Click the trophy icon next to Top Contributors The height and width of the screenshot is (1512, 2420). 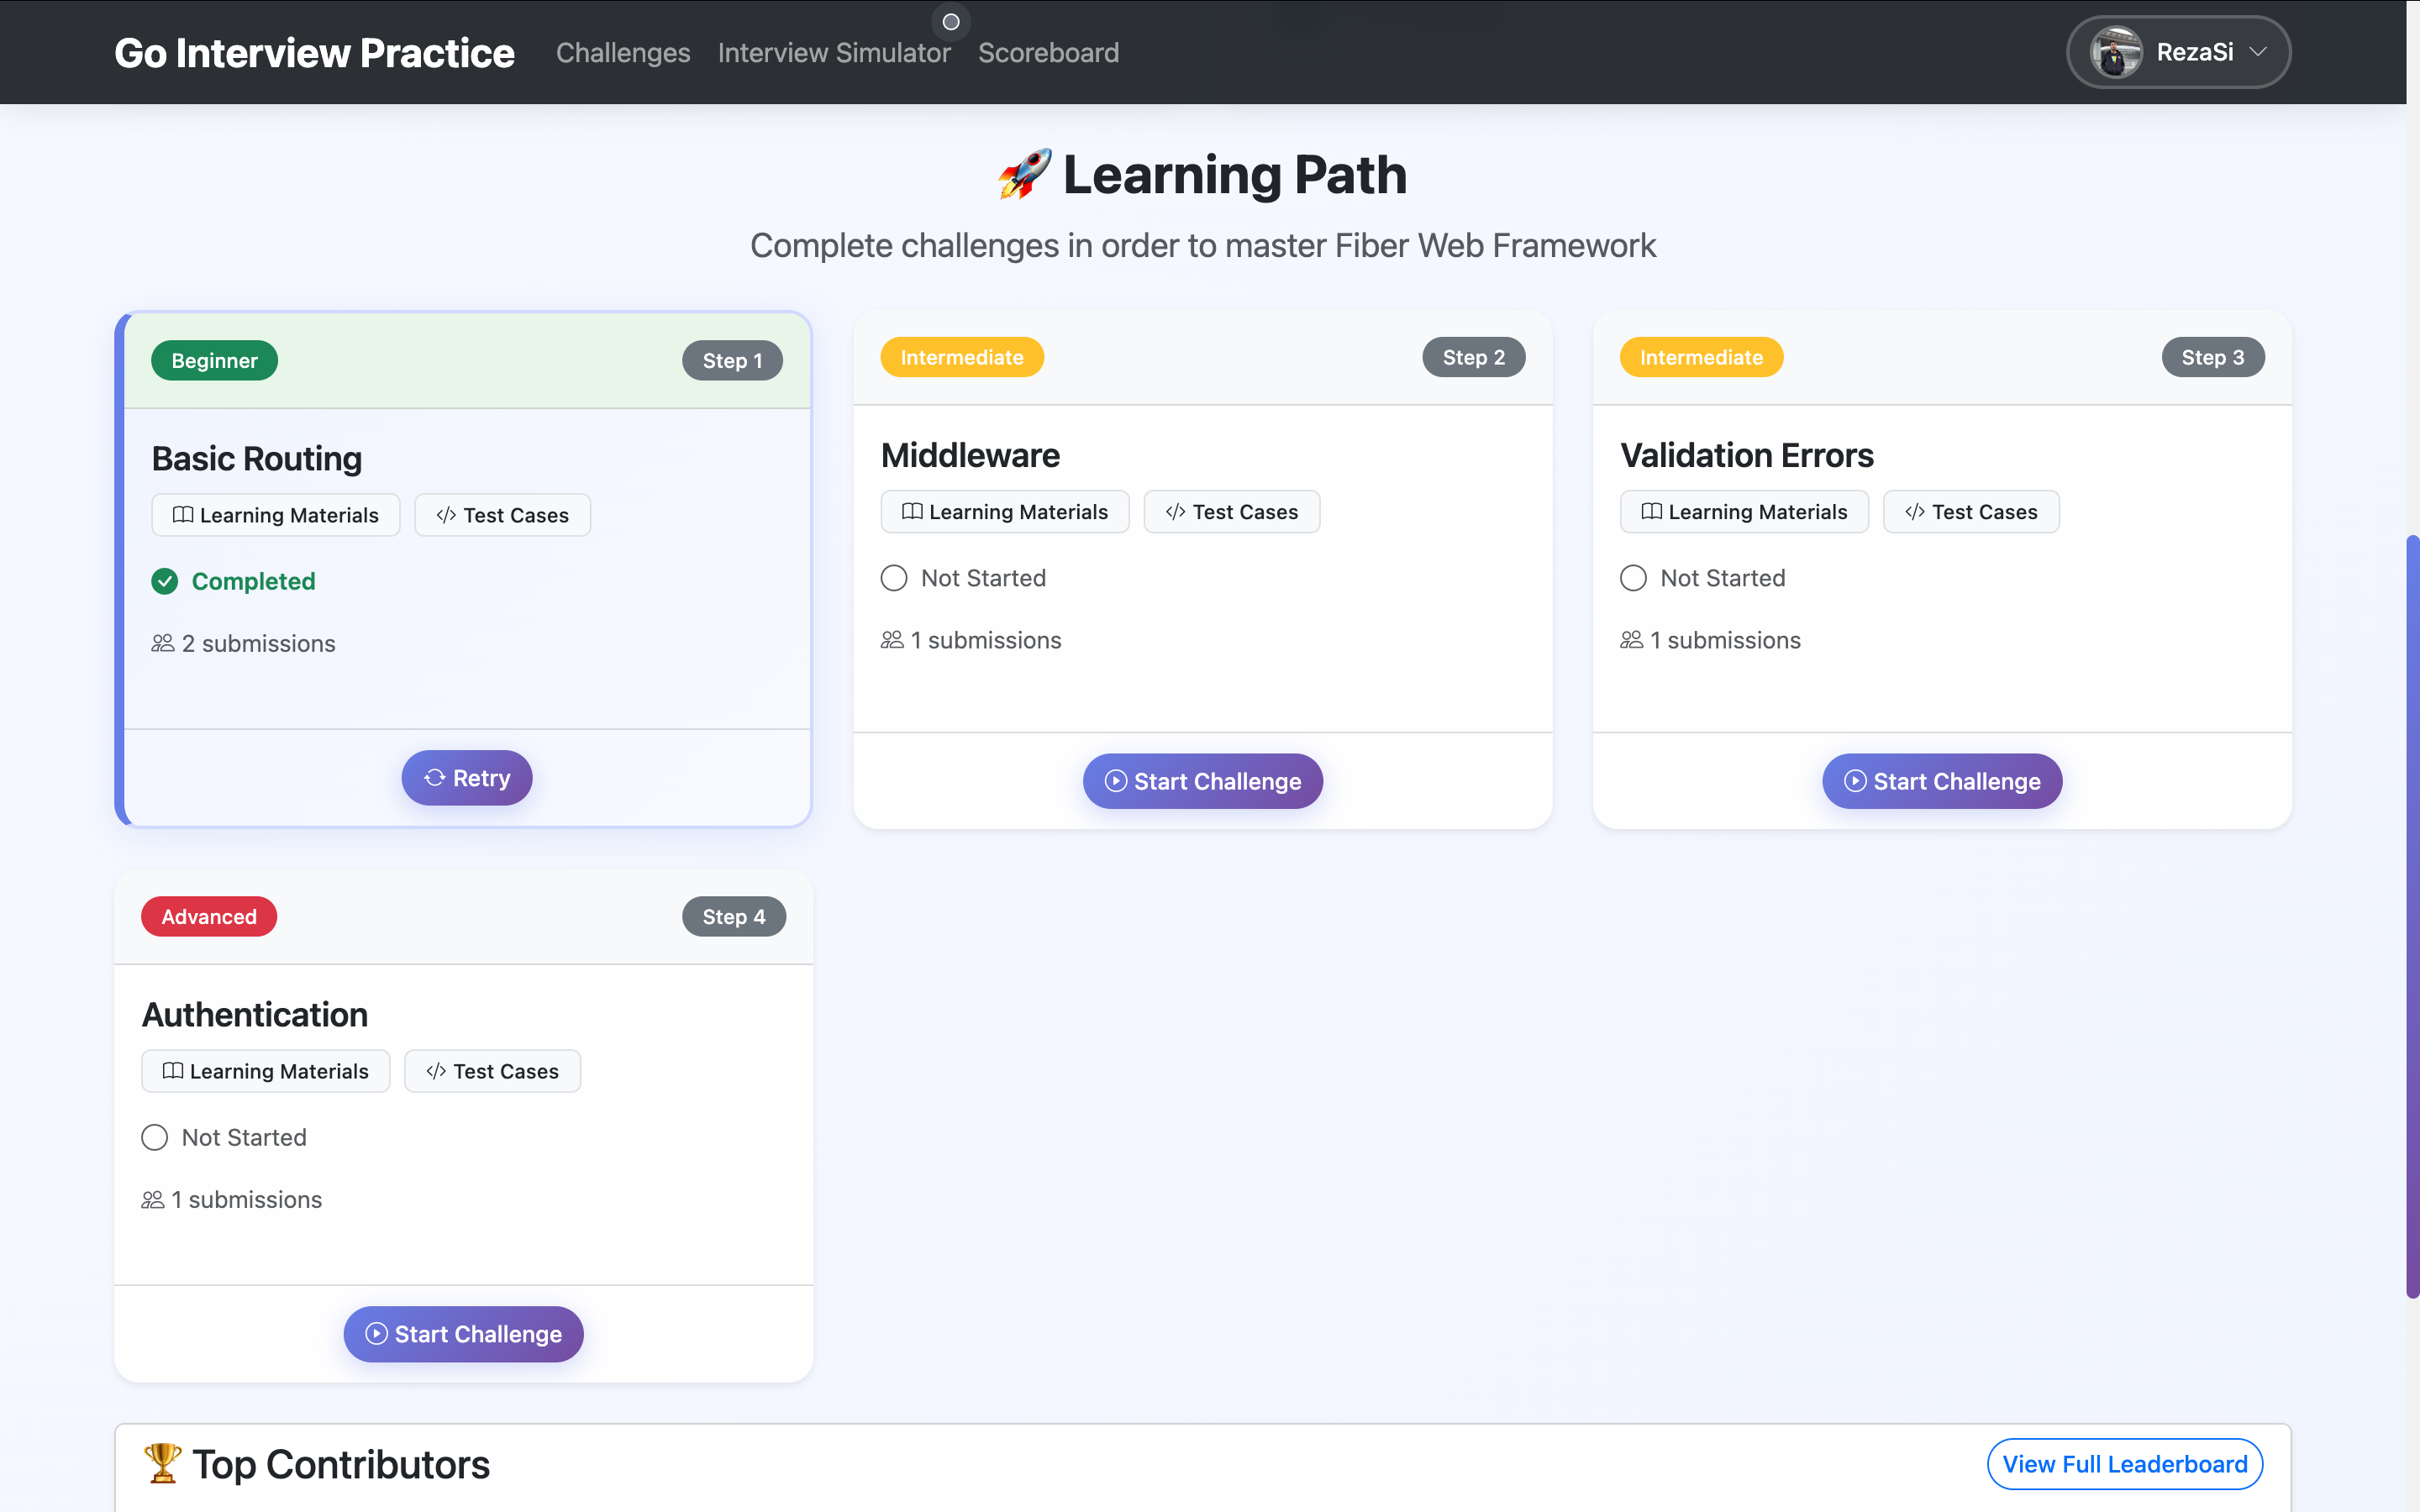click(x=163, y=1463)
